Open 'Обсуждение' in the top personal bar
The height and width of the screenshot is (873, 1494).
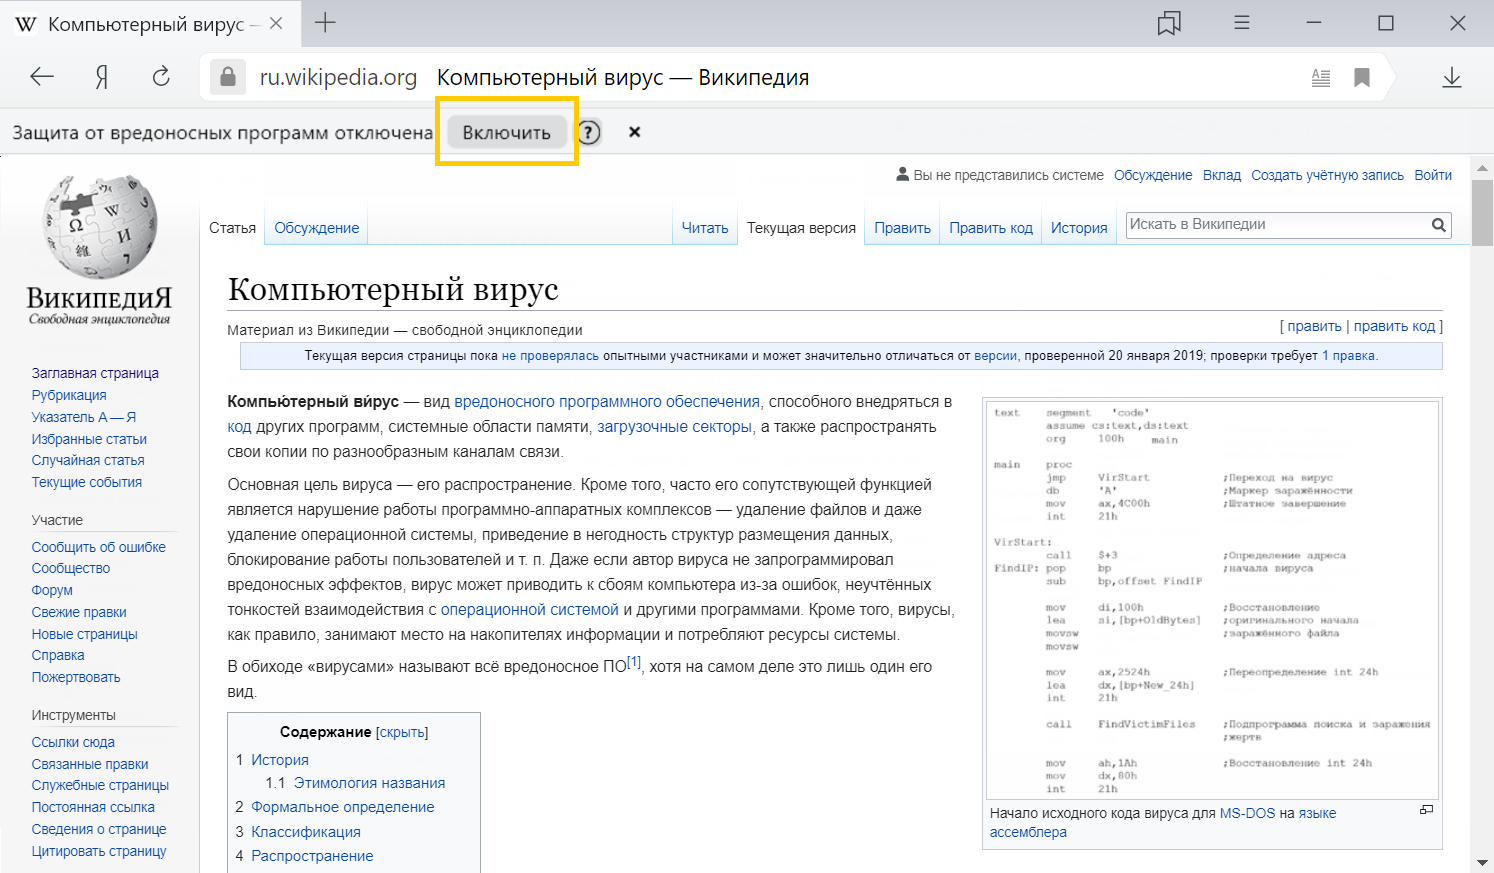[1153, 175]
